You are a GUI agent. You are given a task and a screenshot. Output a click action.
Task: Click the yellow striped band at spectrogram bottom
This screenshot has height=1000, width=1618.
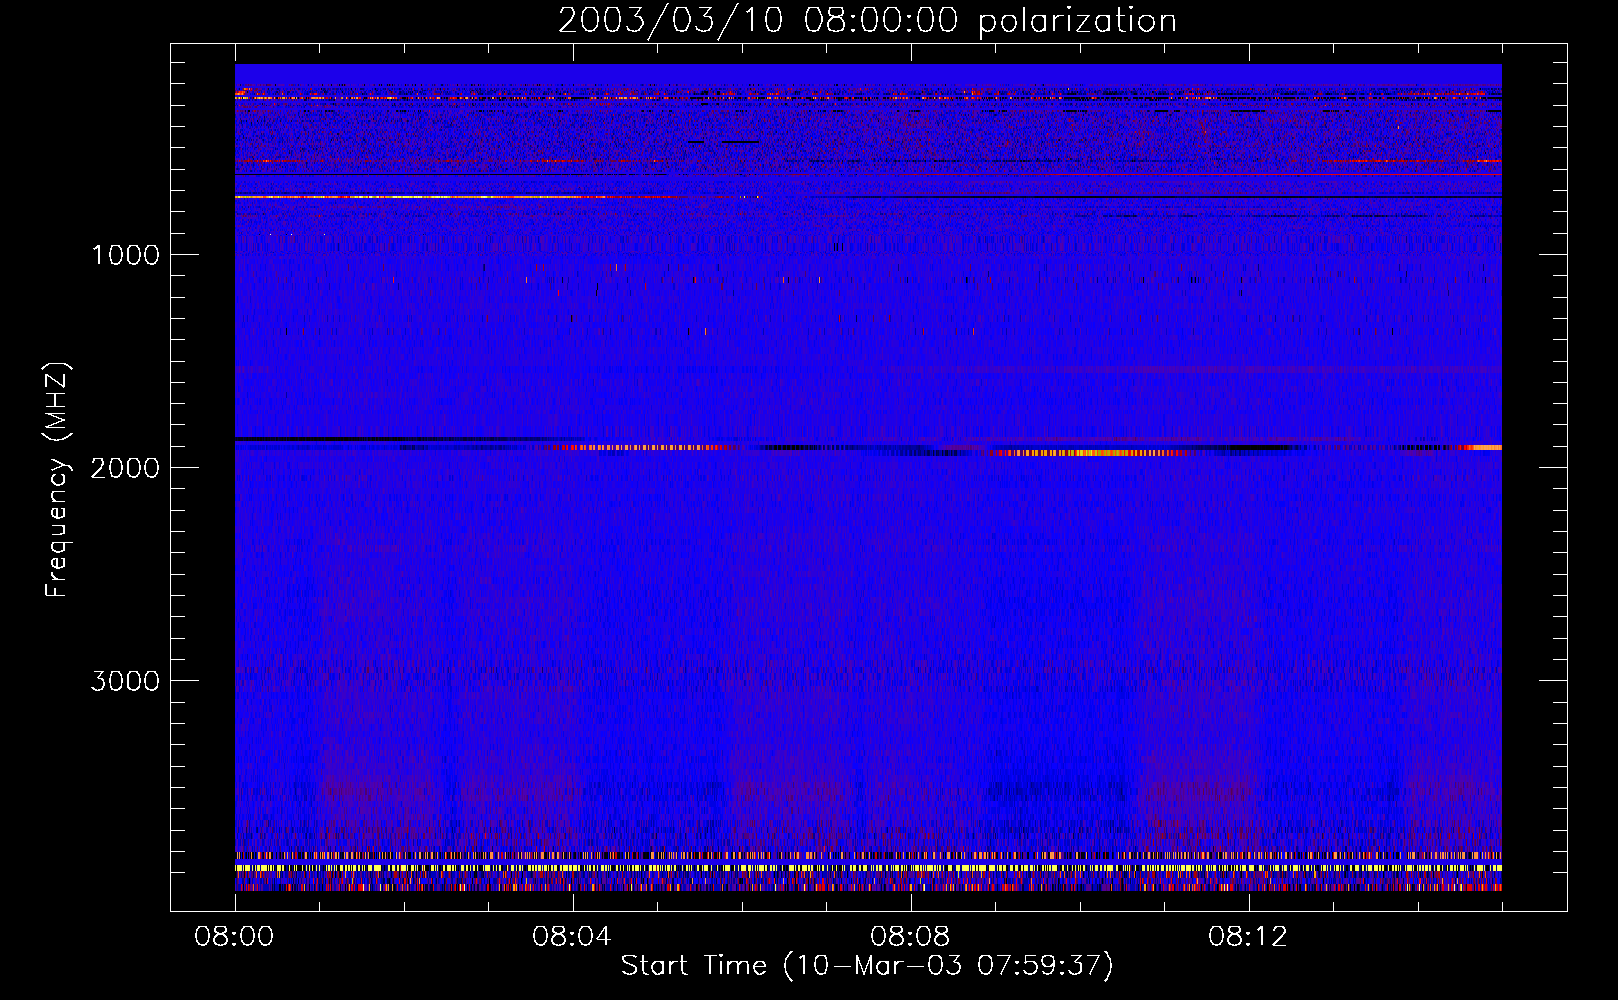pyautogui.click(x=868, y=868)
